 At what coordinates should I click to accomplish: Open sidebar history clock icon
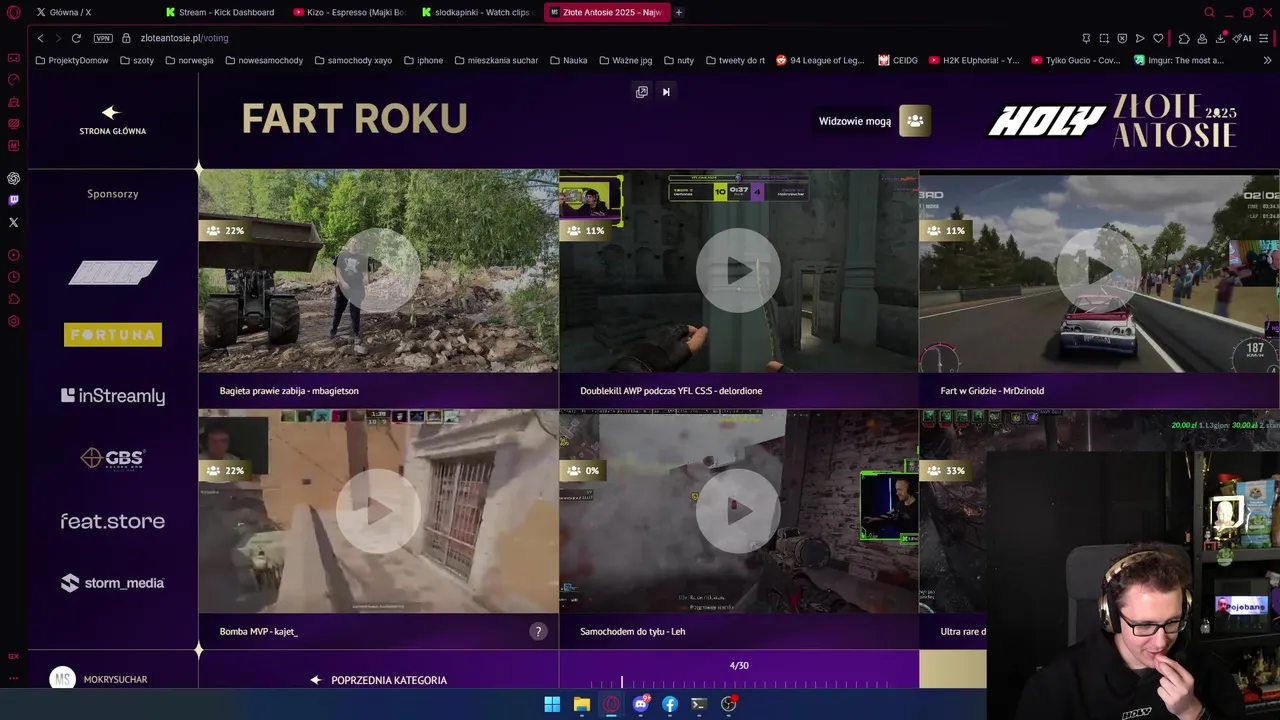[13, 277]
